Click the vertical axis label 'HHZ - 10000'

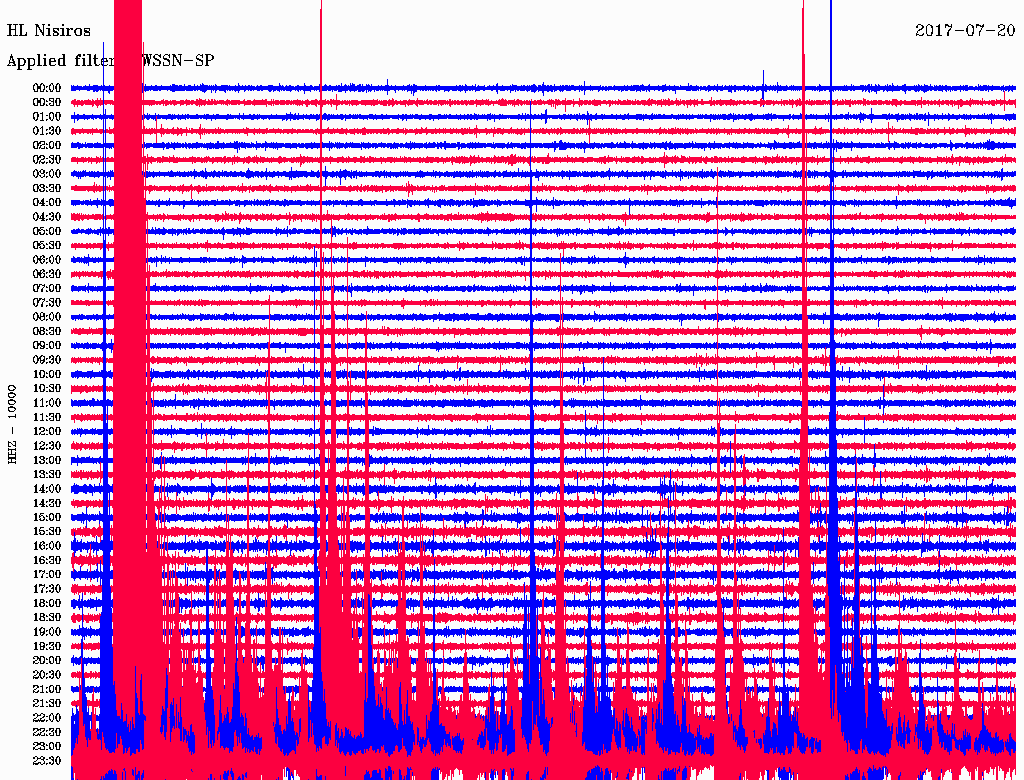tap(12, 424)
